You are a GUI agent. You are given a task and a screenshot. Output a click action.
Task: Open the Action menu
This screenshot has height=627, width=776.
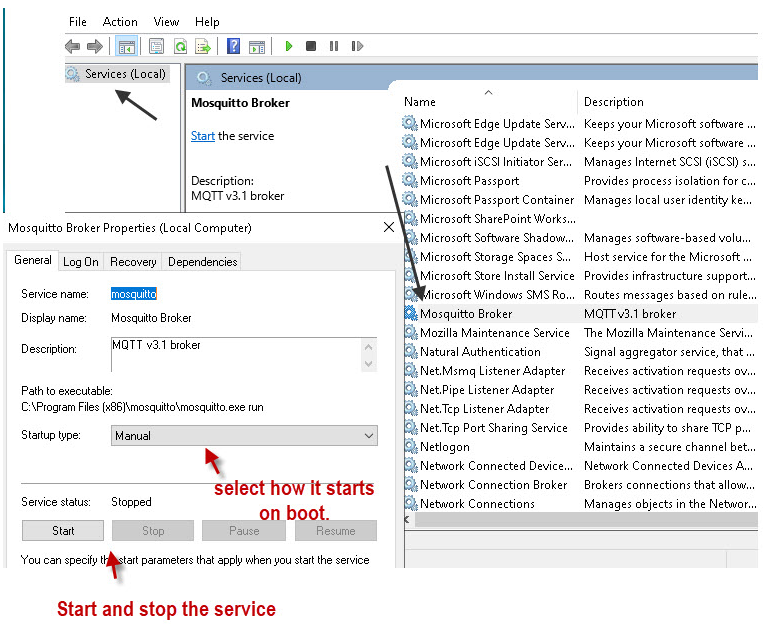point(120,22)
